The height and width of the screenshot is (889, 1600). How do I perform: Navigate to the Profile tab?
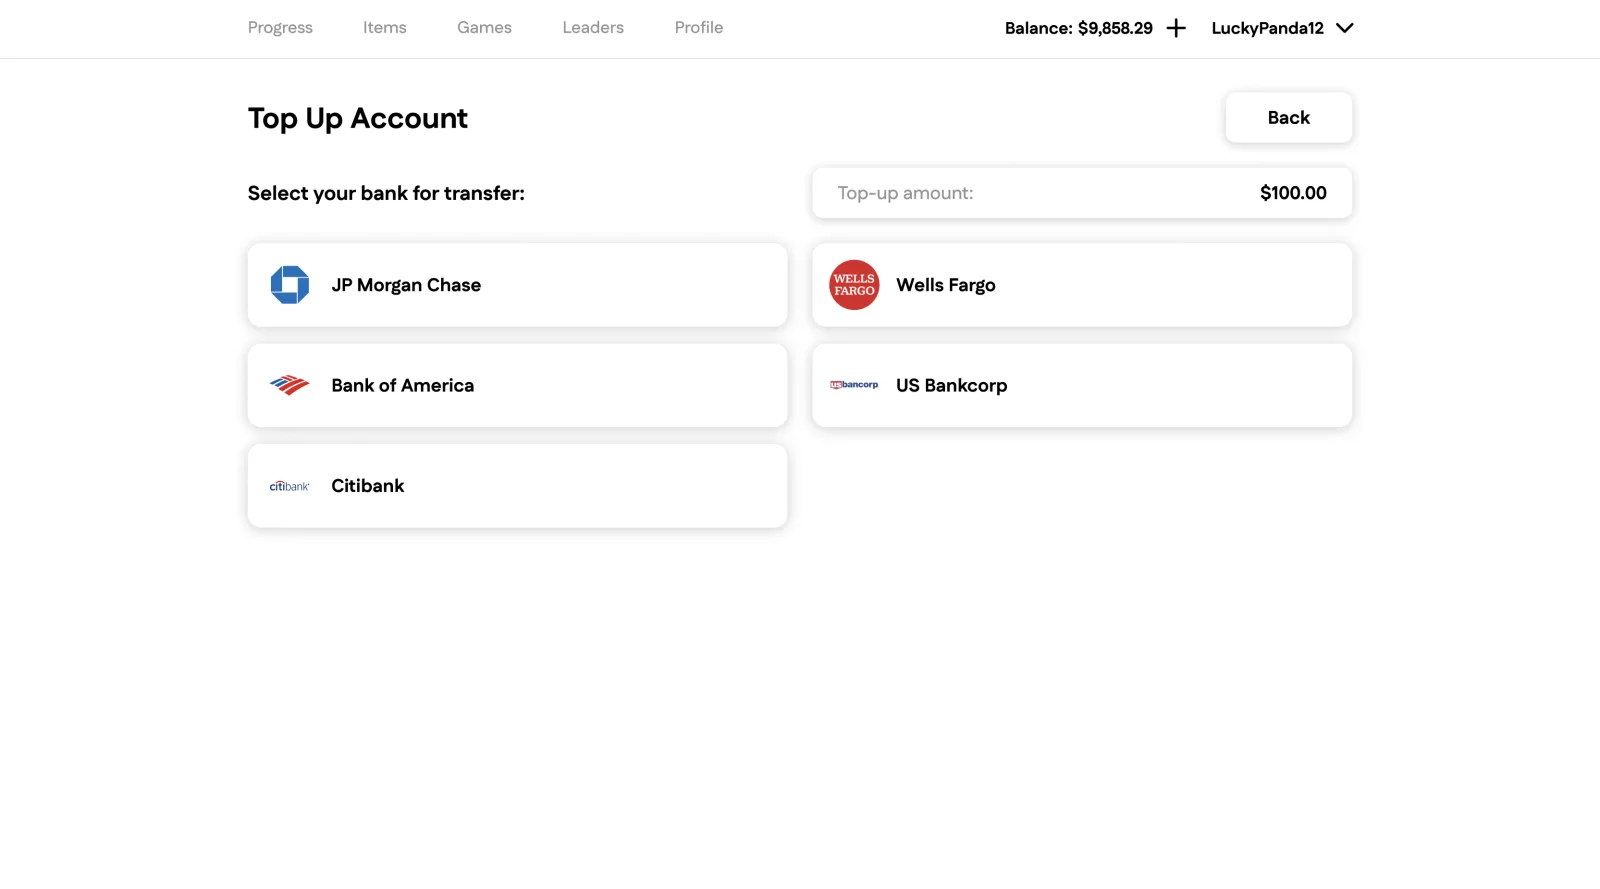[x=699, y=28]
